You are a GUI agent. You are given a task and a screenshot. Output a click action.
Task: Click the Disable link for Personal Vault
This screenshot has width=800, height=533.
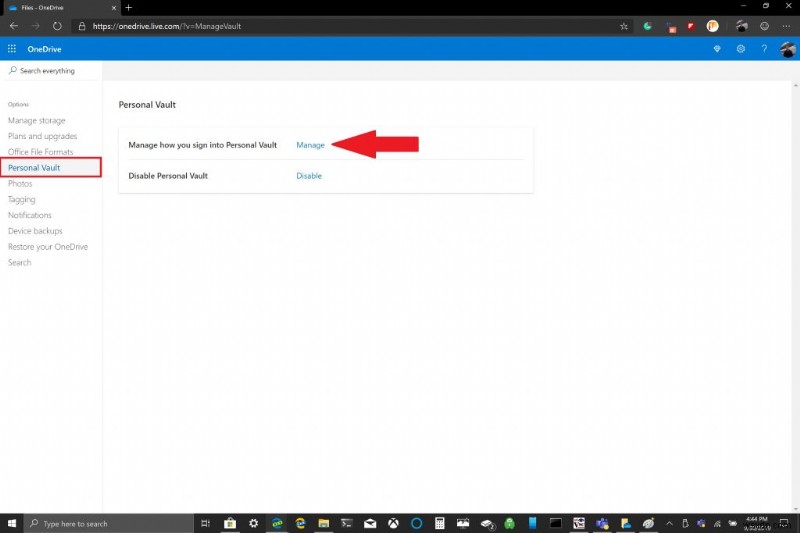coord(309,175)
